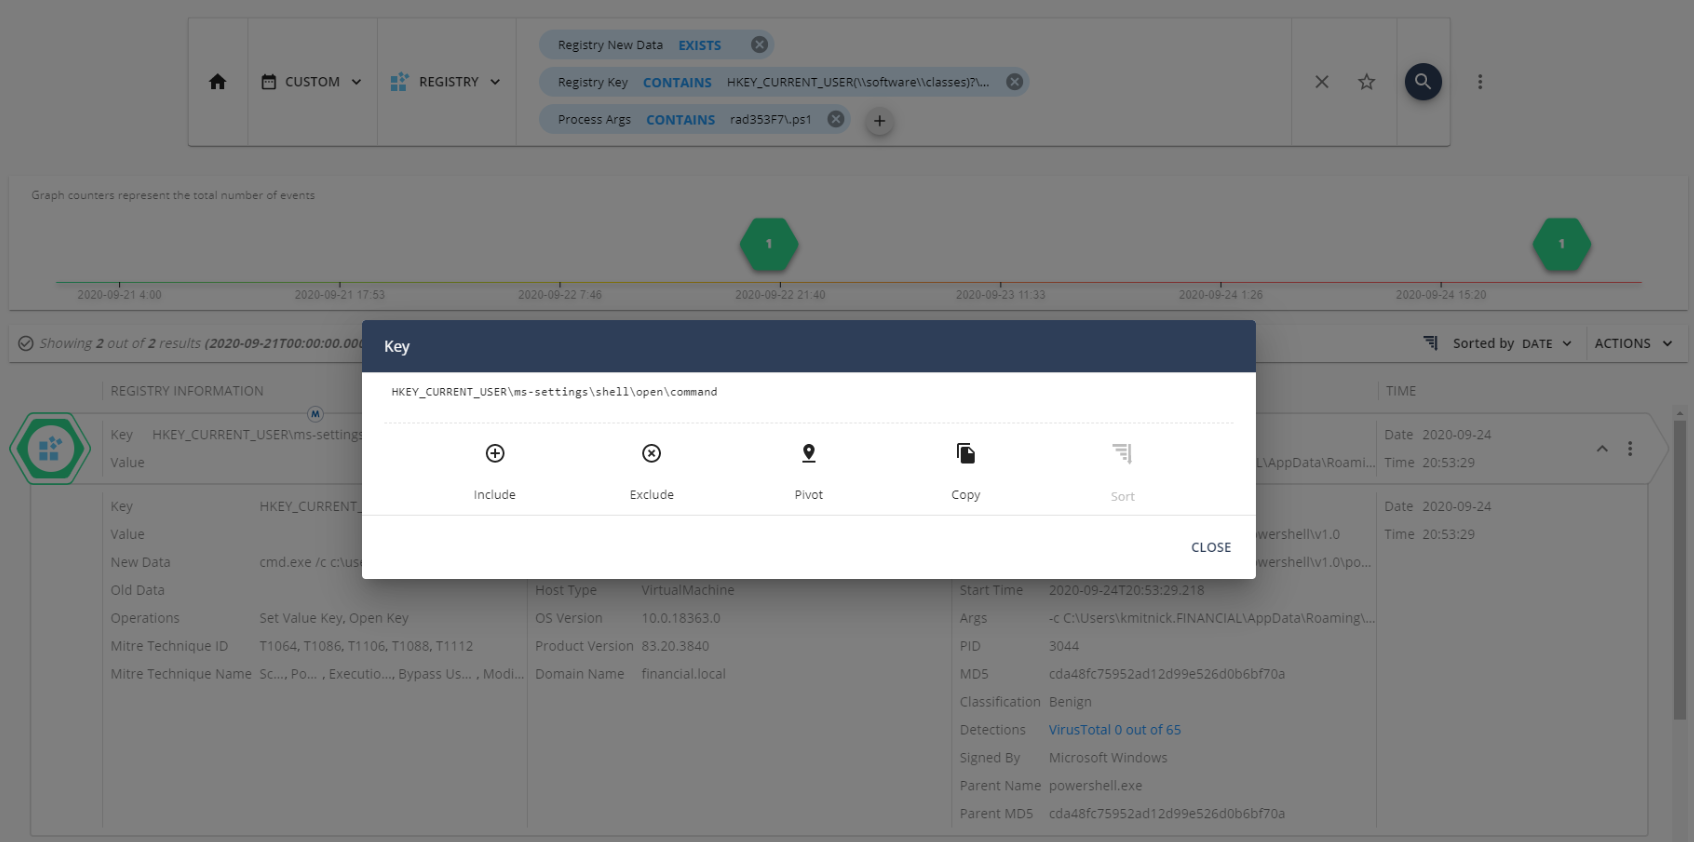Clear the query with the X icon
This screenshot has width=1694, height=842.
pyautogui.click(x=1321, y=82)
